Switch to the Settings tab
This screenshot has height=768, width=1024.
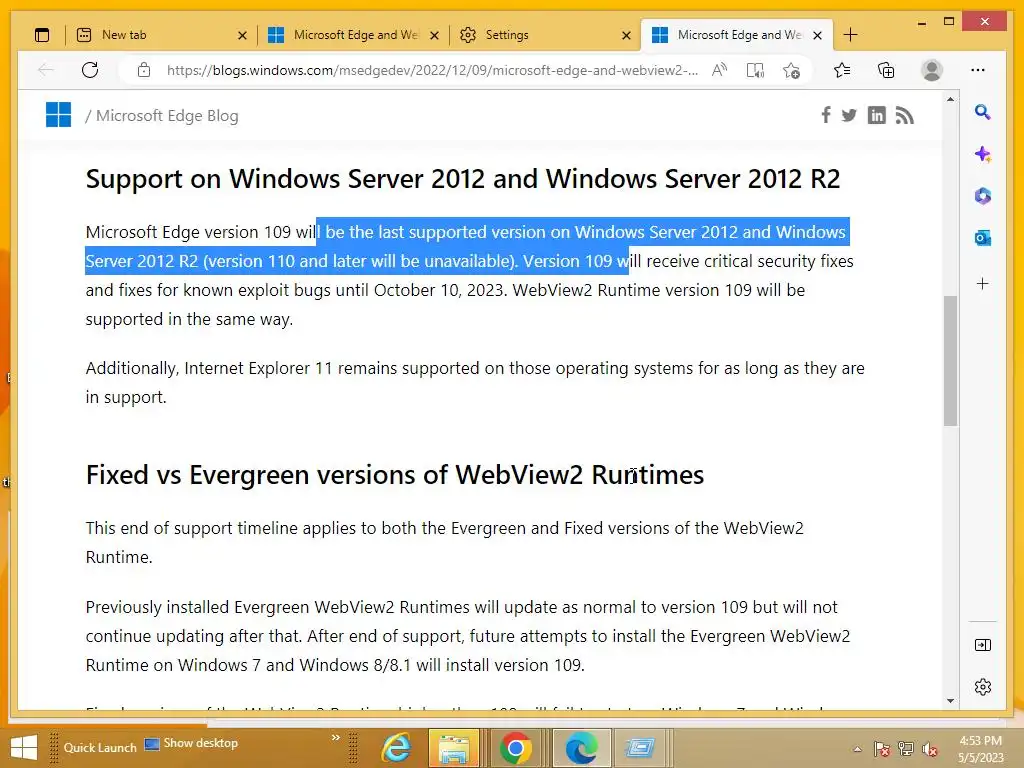click(x=546, y=35)
